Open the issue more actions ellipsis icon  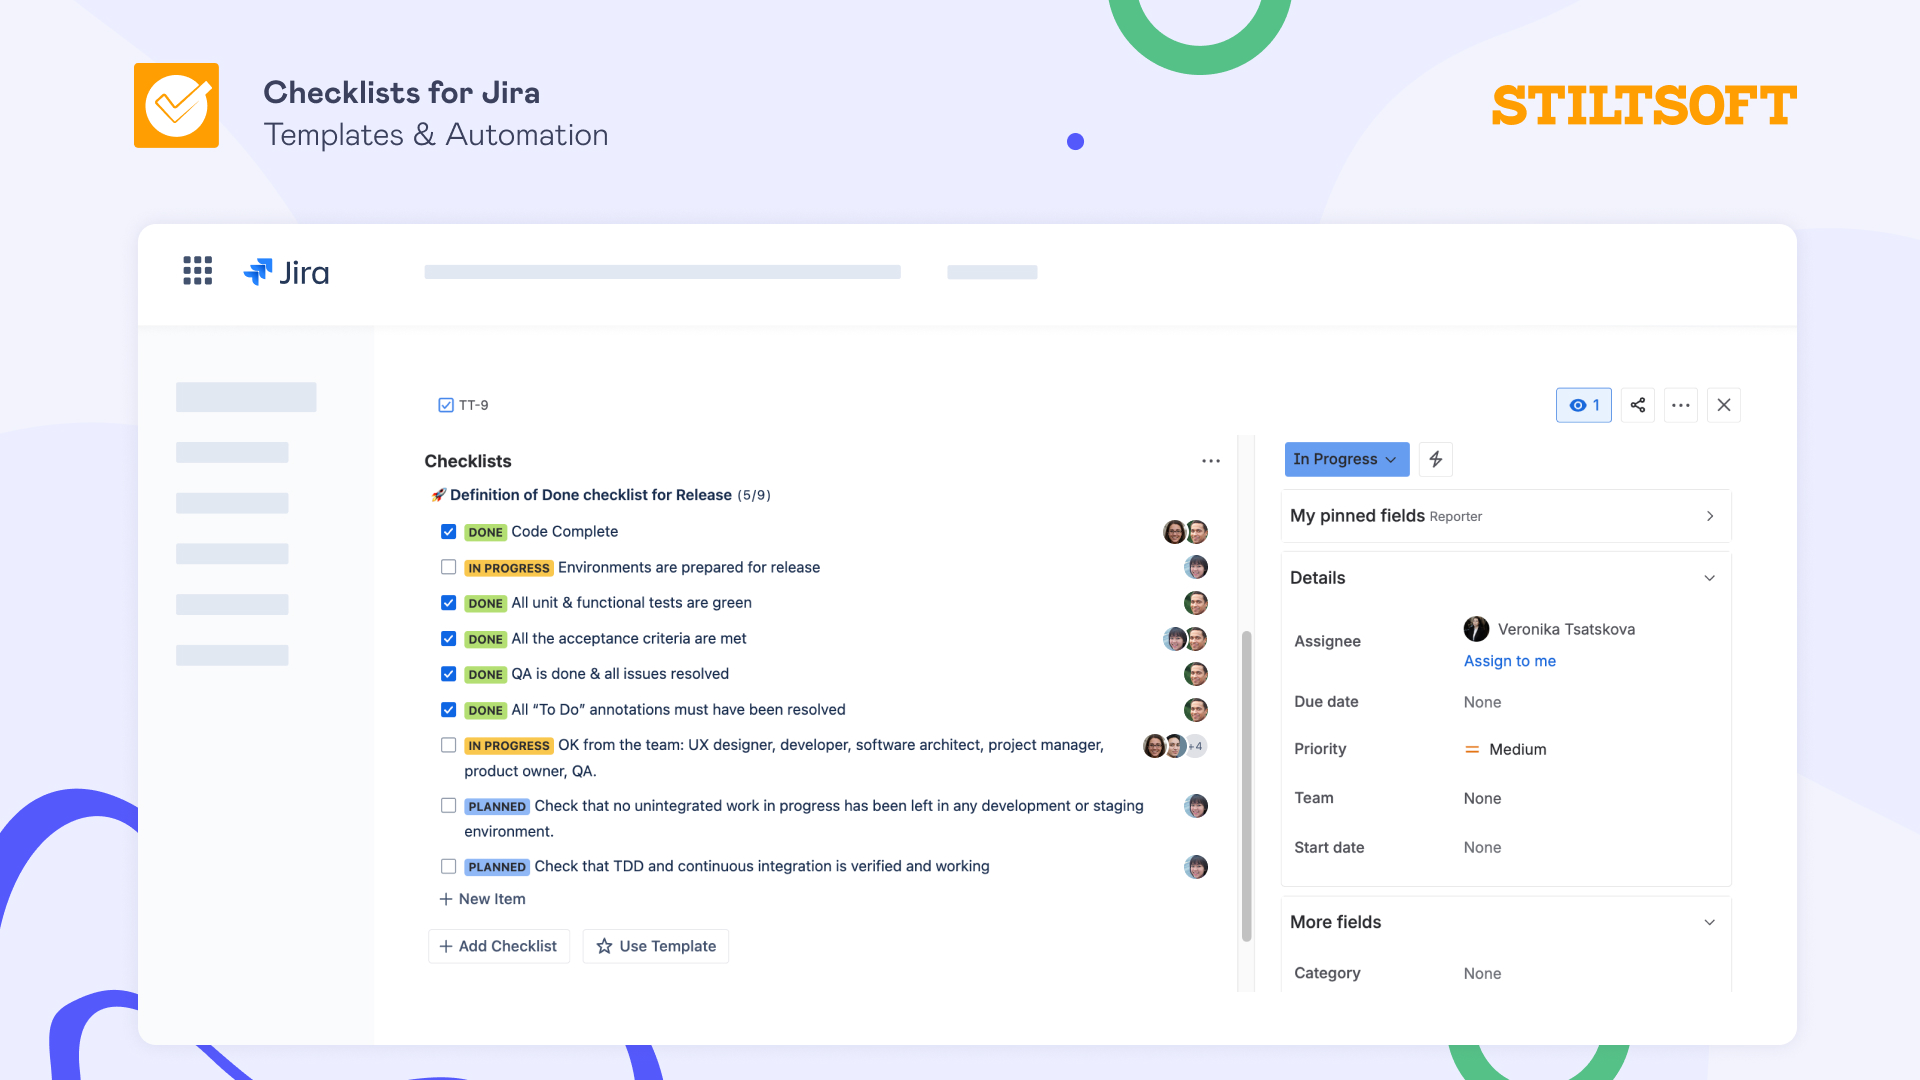pos(1681,405)
